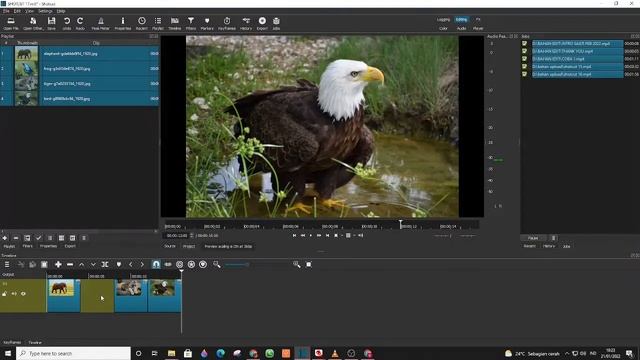The image size is (640, 360).
Task: Click the current timecode field in player
Action: [177, 236]
